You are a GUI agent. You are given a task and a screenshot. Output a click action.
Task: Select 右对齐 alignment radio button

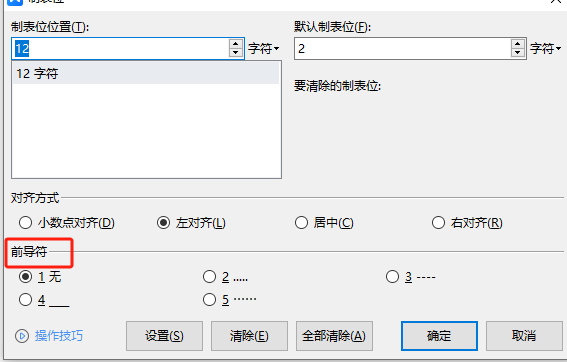[x=438, y=223]
